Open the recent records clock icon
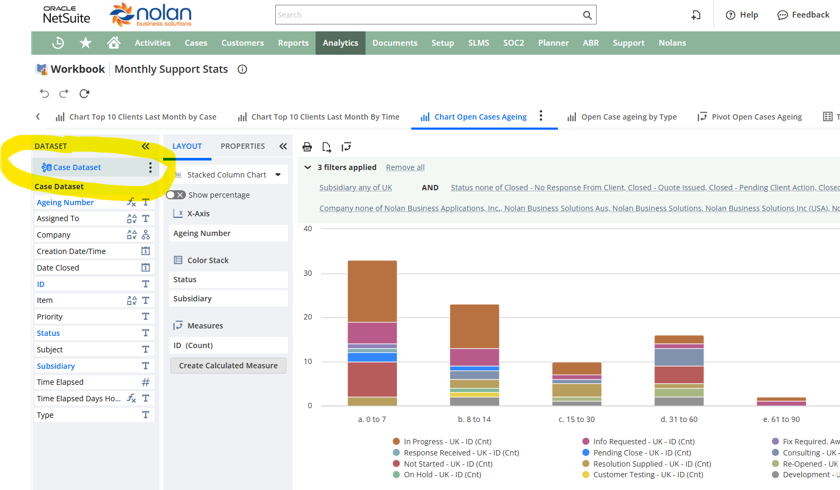Image resolution: width=840 pixels, height=490 pixels. (58, 43)
